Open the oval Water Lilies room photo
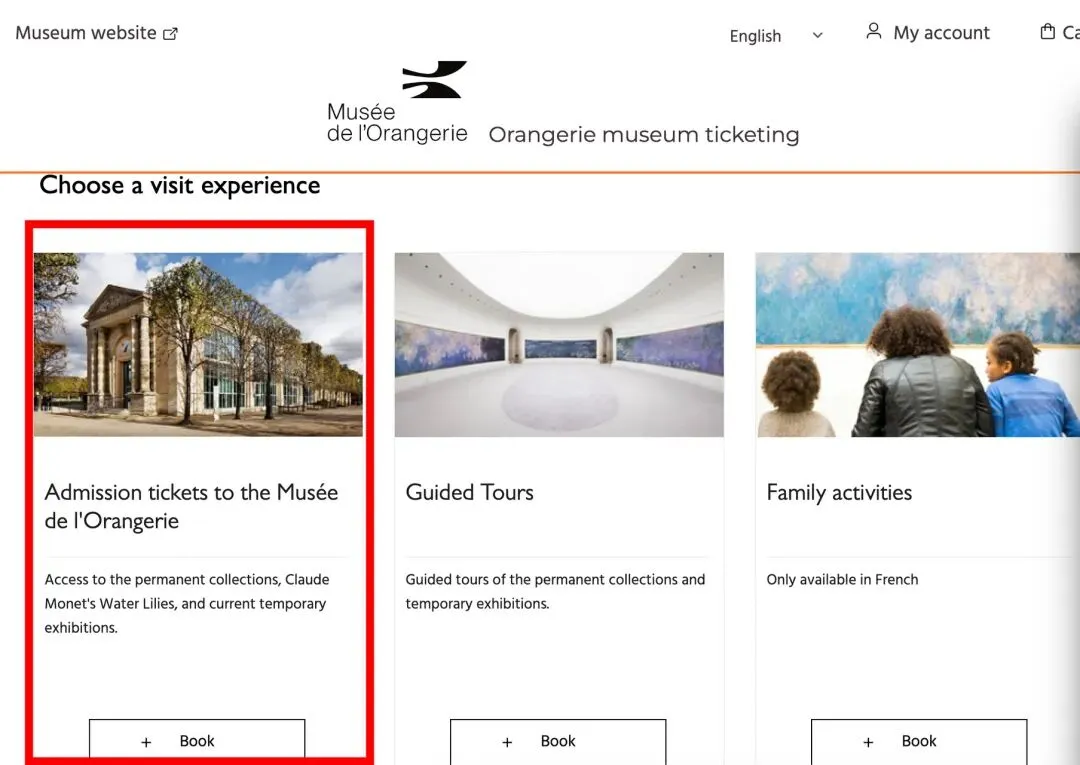This screenshot has width=1080, height=765. (559, 344)
